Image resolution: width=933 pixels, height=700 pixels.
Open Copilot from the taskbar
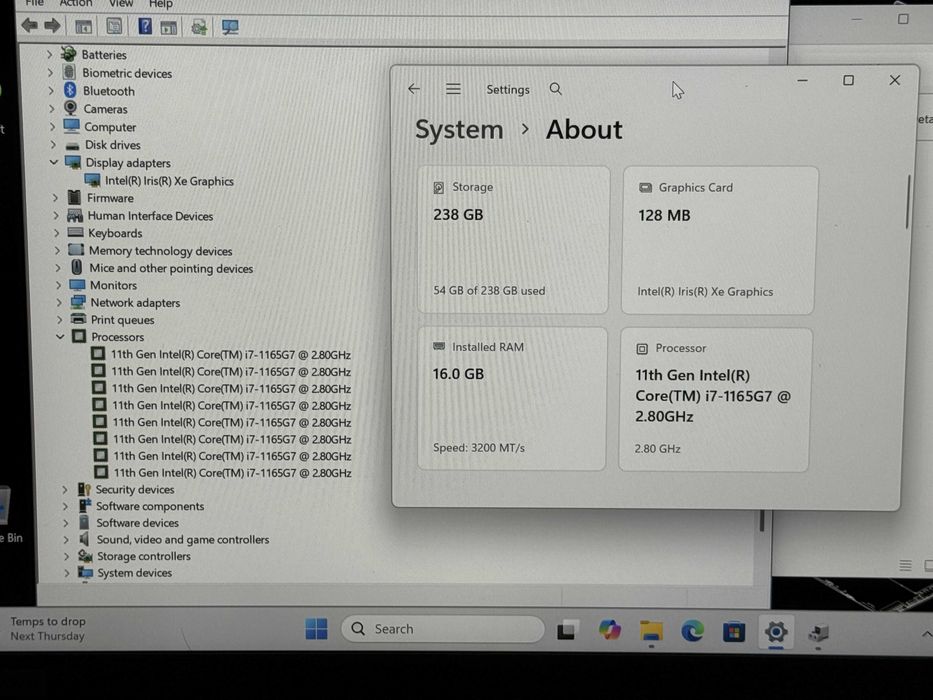click(x=610, y=630)
